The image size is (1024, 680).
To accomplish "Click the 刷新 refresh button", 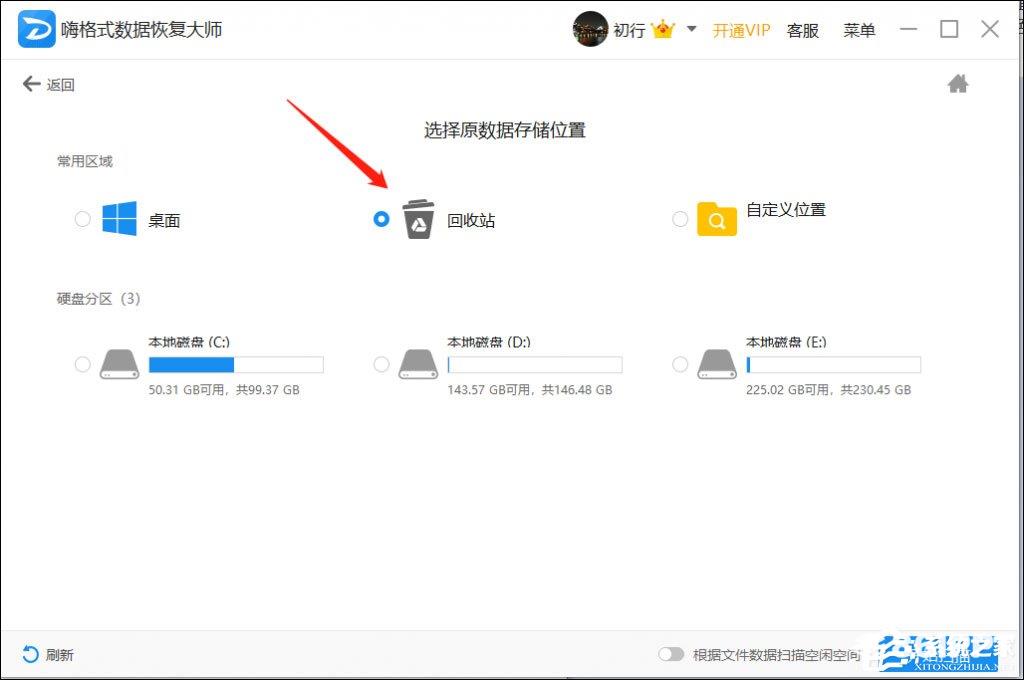I will [x=48, y=655].
